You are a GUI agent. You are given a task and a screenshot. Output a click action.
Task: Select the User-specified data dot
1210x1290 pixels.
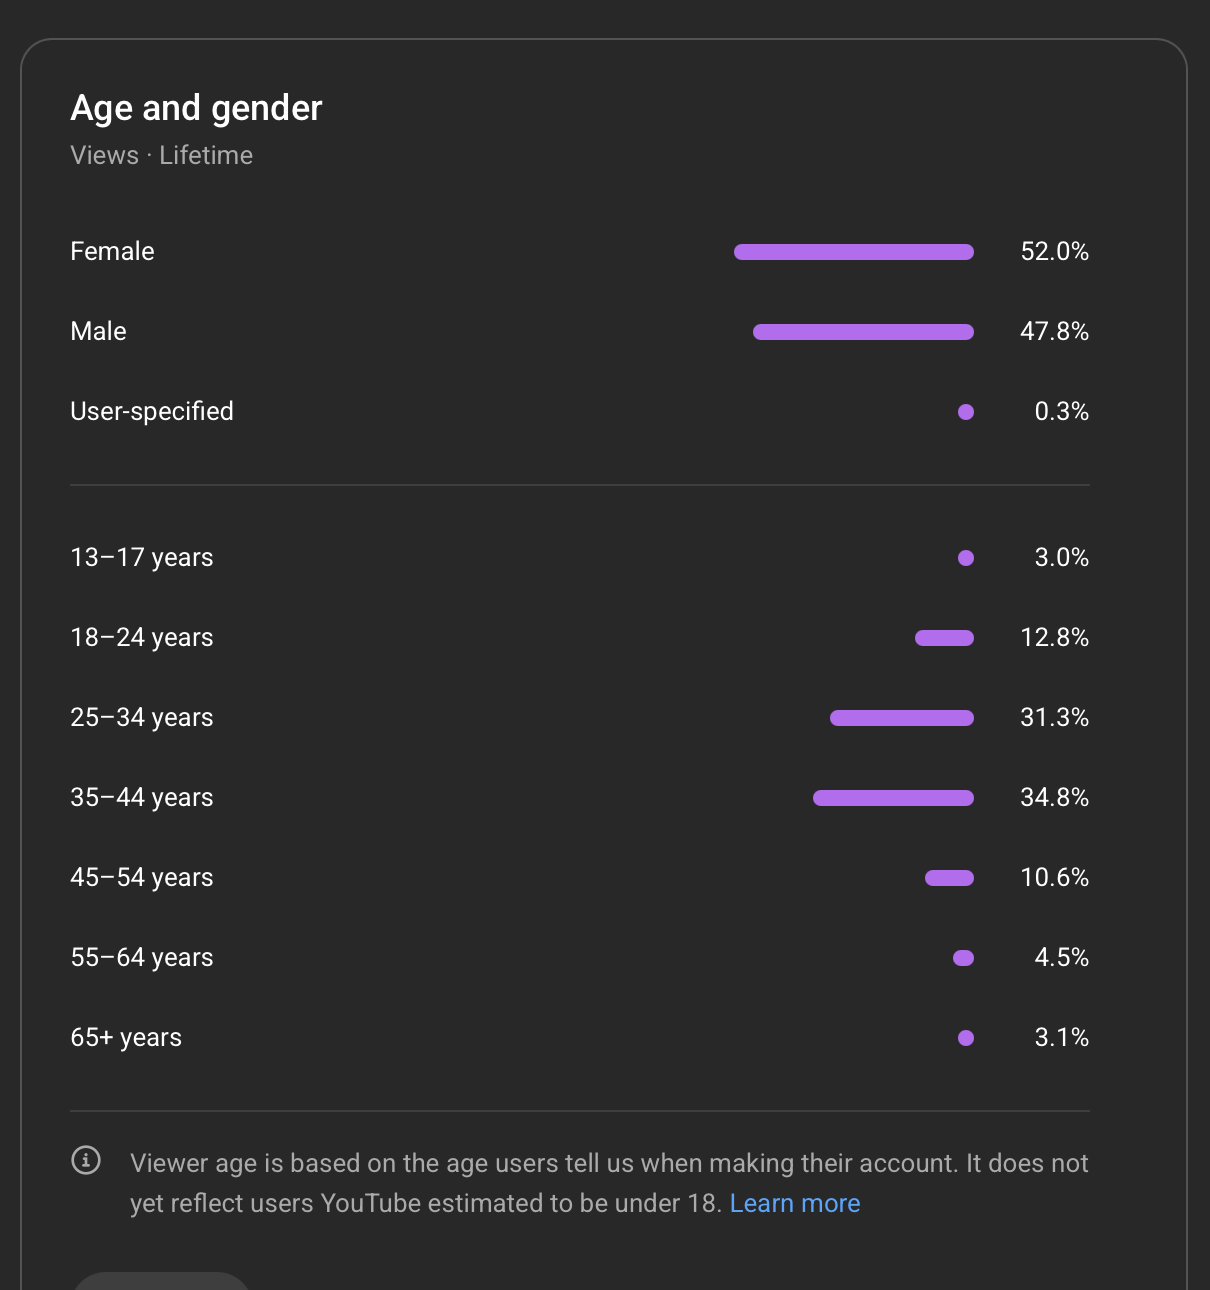tap(965, 412)
